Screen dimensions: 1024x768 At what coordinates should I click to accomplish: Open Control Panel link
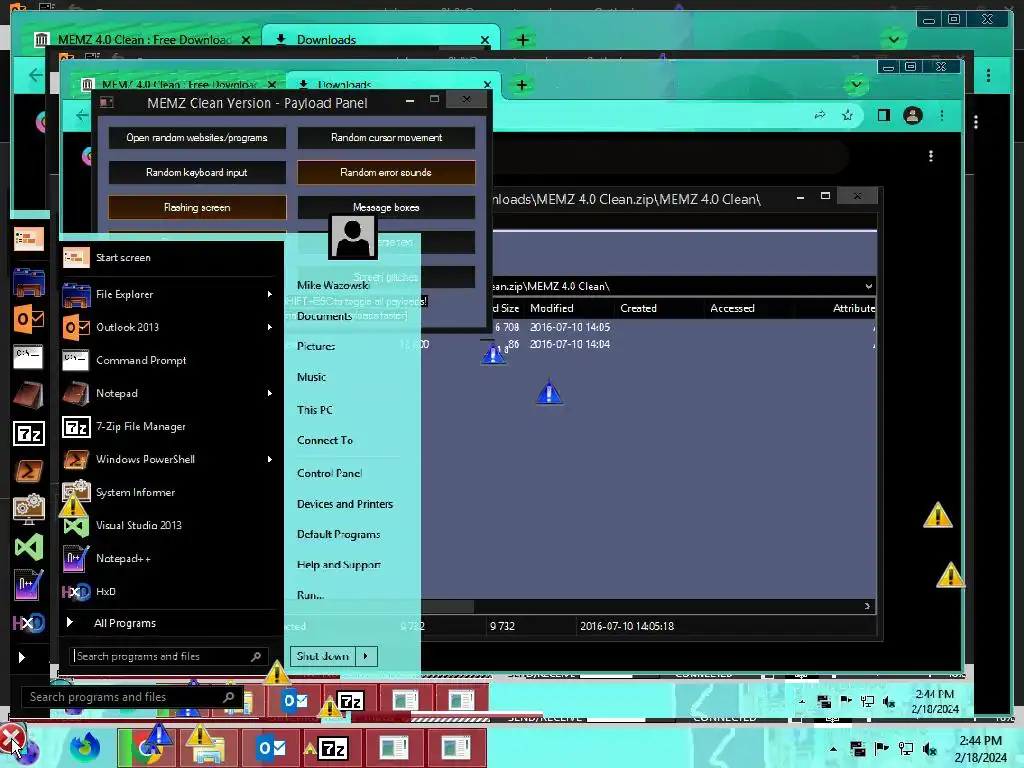tap(329, 473)
